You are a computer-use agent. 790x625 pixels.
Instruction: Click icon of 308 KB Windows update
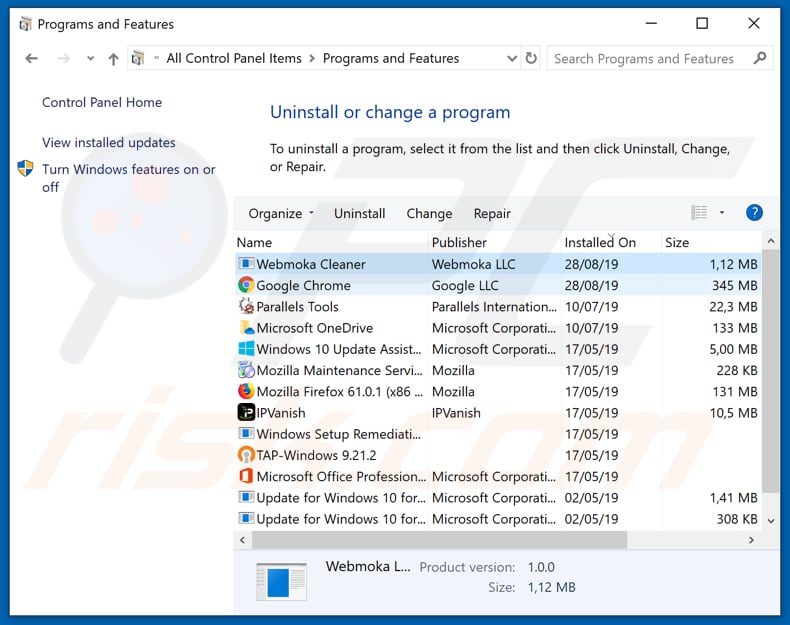pyautogui.click(x=246, y=518)
